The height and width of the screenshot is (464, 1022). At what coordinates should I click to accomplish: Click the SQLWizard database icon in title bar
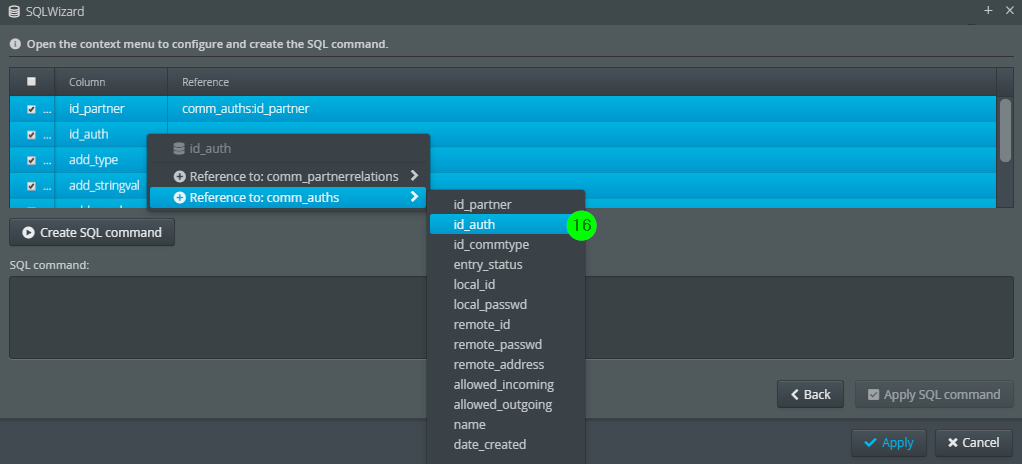[14, 11]
